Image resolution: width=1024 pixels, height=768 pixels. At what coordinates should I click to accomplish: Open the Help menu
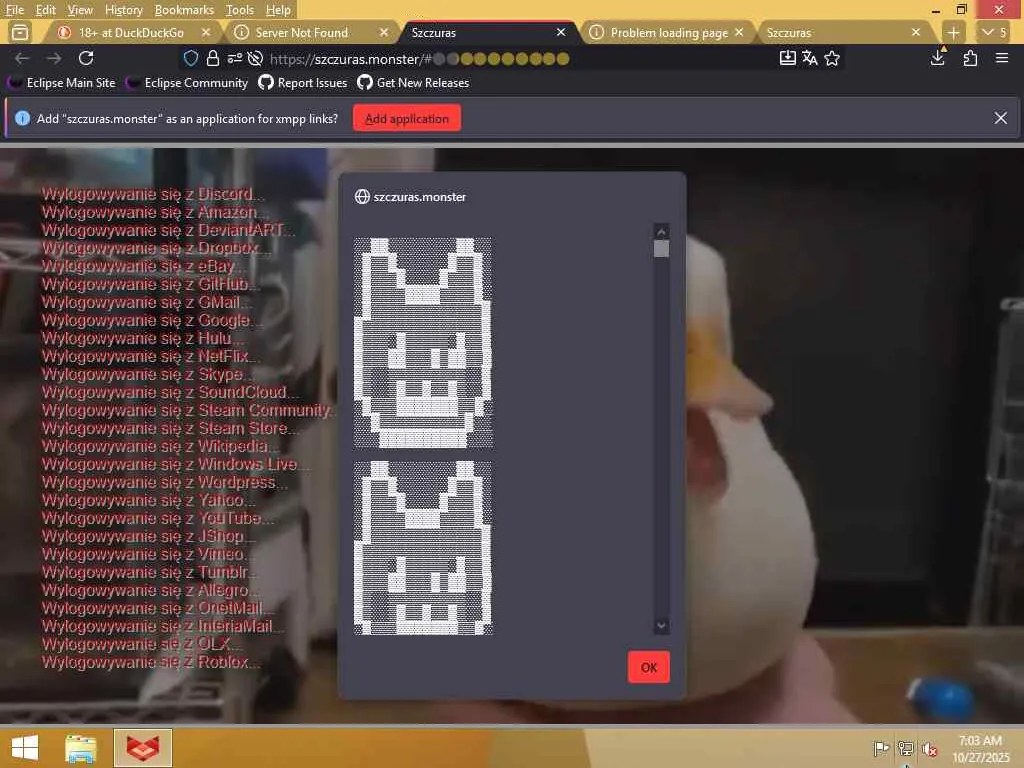click(278, 10)
